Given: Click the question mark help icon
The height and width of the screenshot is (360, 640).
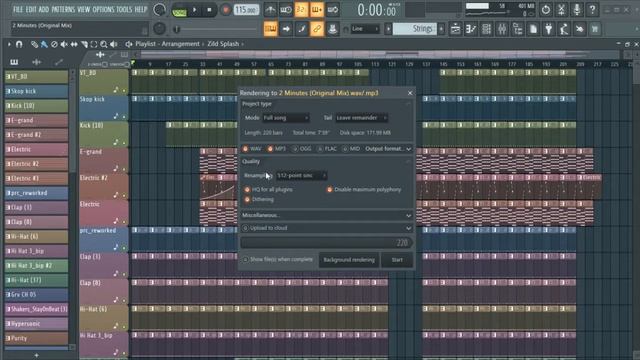Looking at the screenshot, I should tap(592, 10).
